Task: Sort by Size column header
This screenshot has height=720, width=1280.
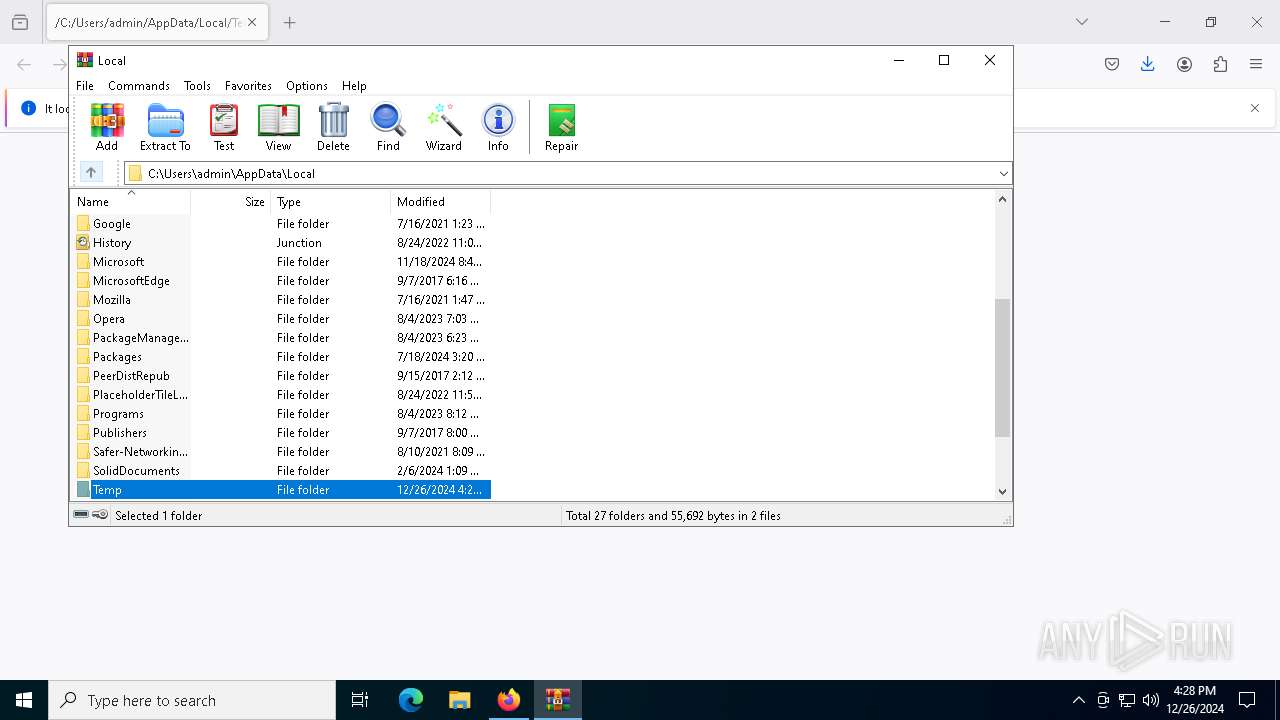Action: click(x=230, y=201)
